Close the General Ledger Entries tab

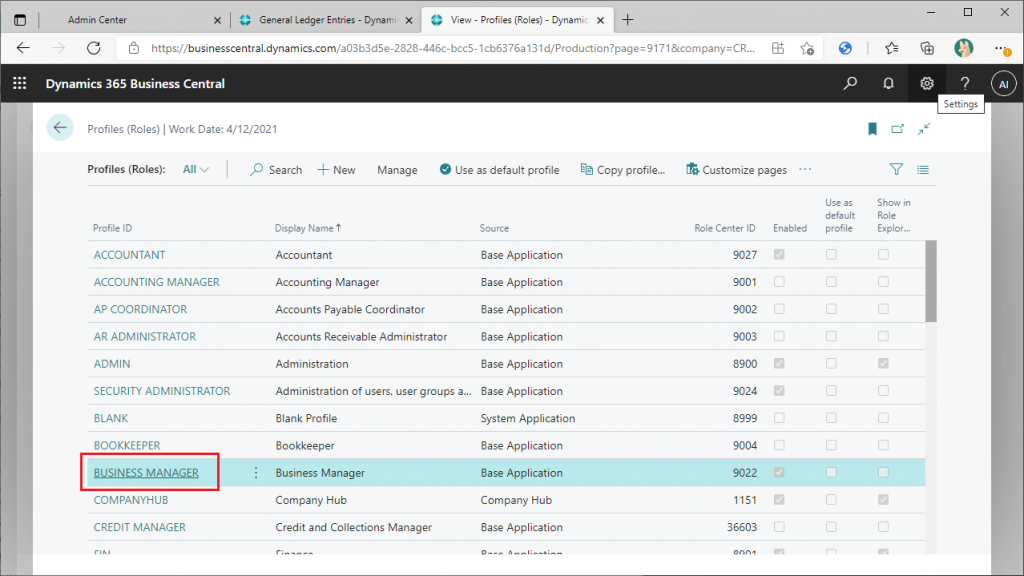pos(409,20)
